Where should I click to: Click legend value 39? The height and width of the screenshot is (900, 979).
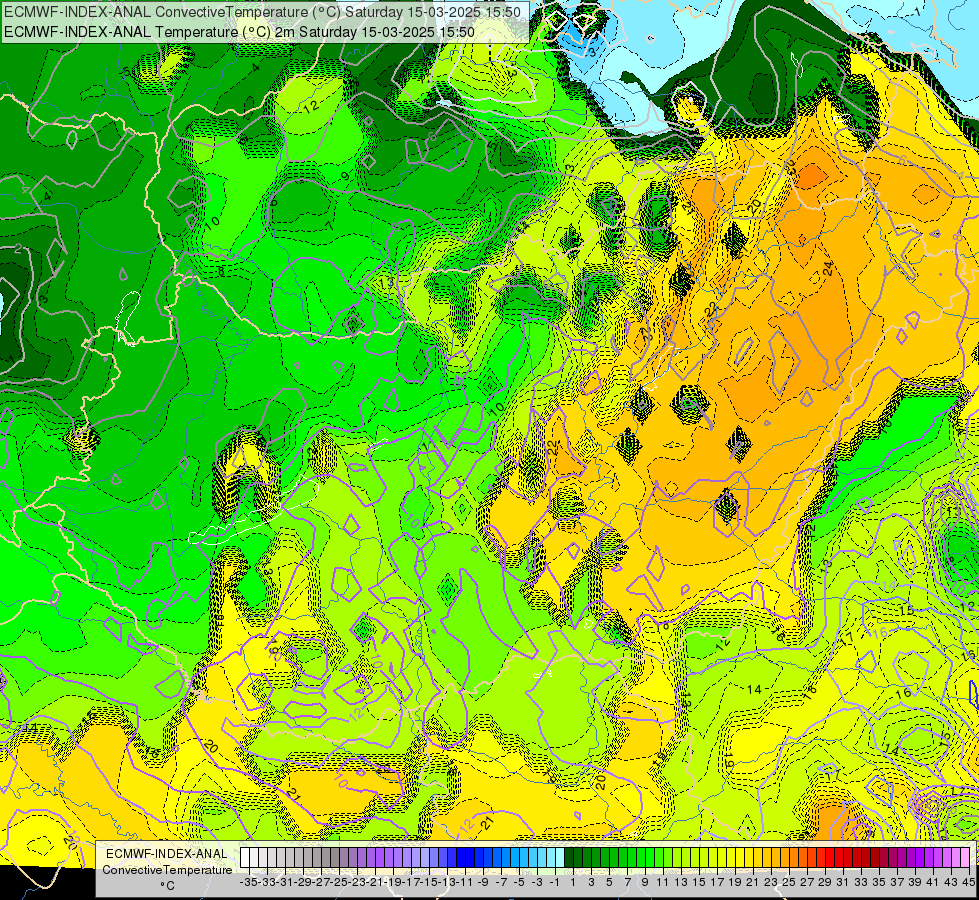[915, 882]
